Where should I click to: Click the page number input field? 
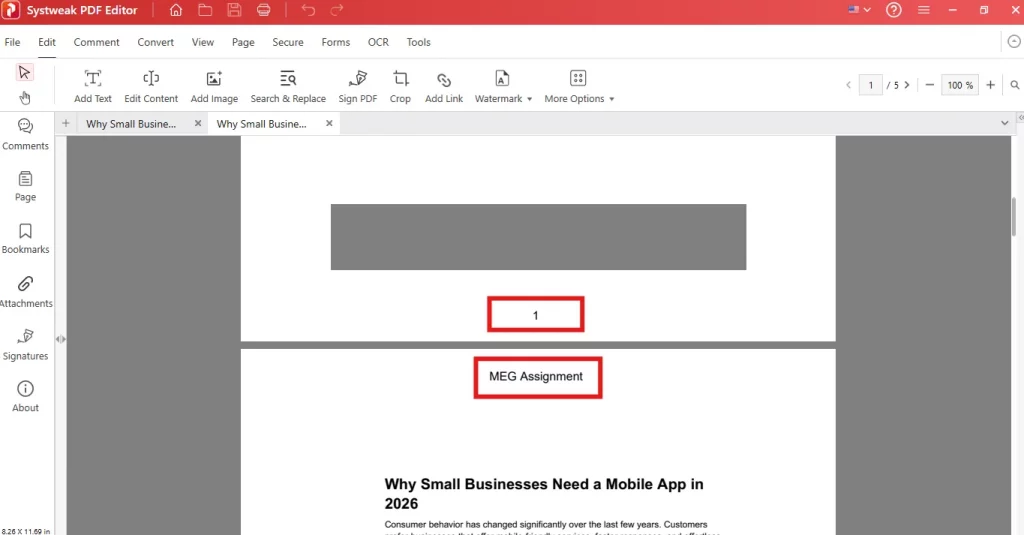871,85
